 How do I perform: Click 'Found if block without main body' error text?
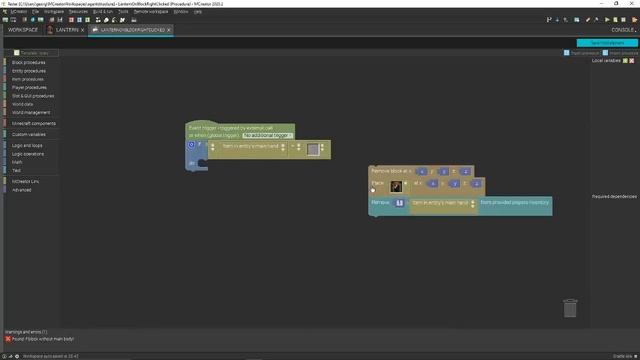point(43,339)
